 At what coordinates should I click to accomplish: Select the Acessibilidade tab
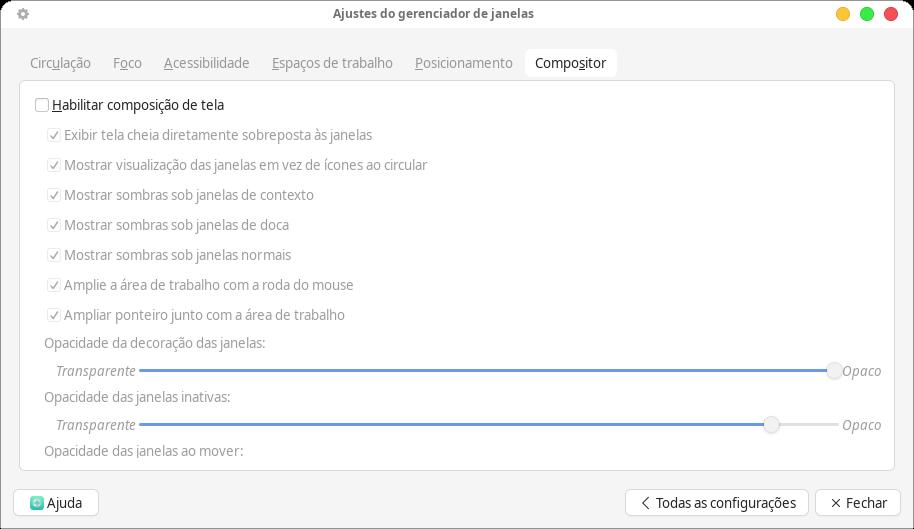coord(206,63)
